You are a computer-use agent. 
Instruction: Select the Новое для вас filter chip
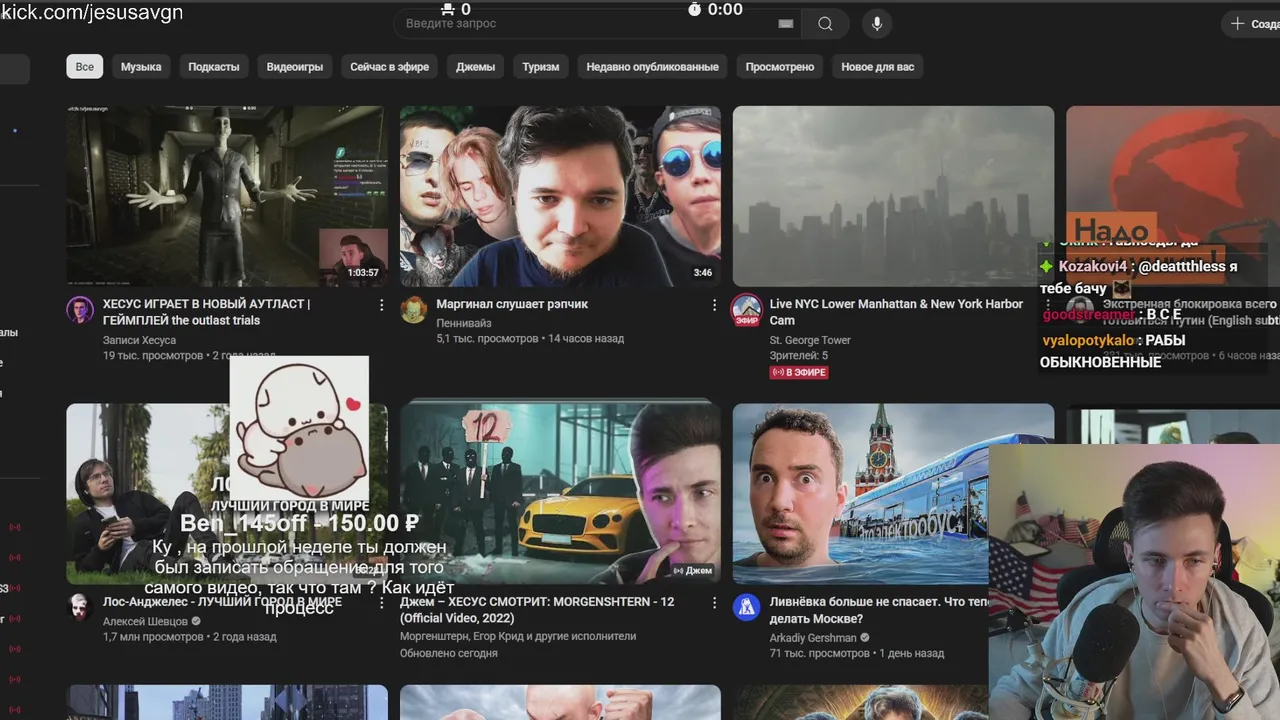point(878,67)
